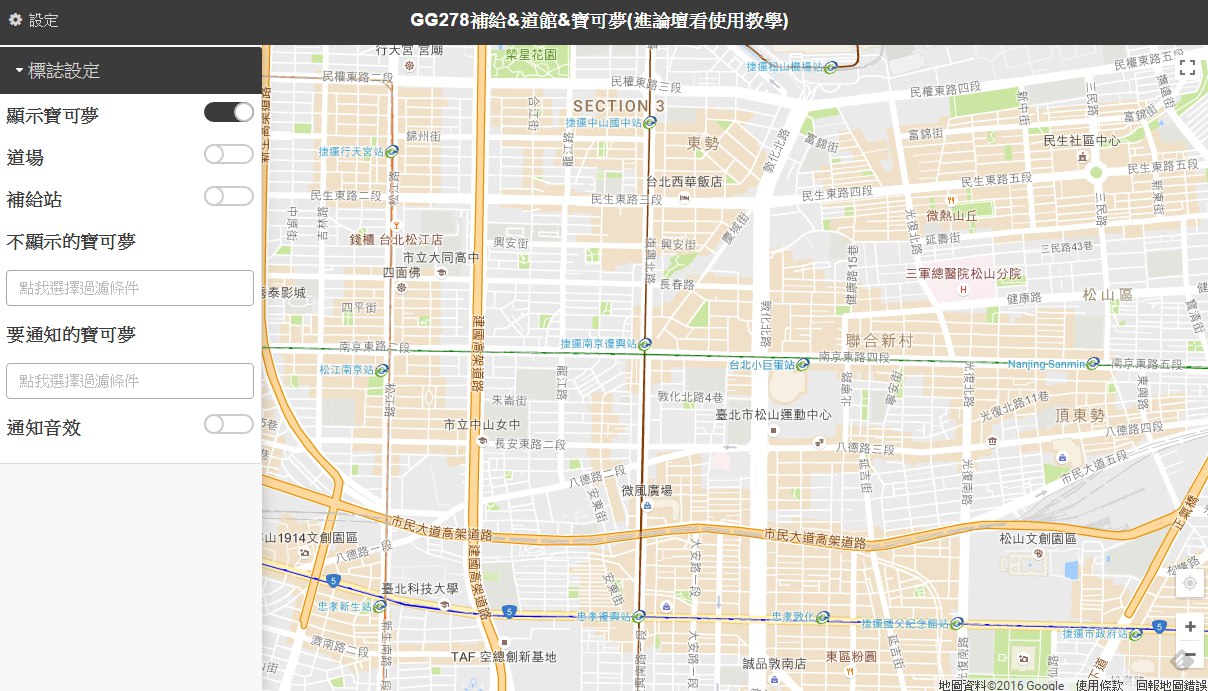Click the my-location target button
Image resolution: width=1208 pixels, height=691 pixels.
[1190, 583]
